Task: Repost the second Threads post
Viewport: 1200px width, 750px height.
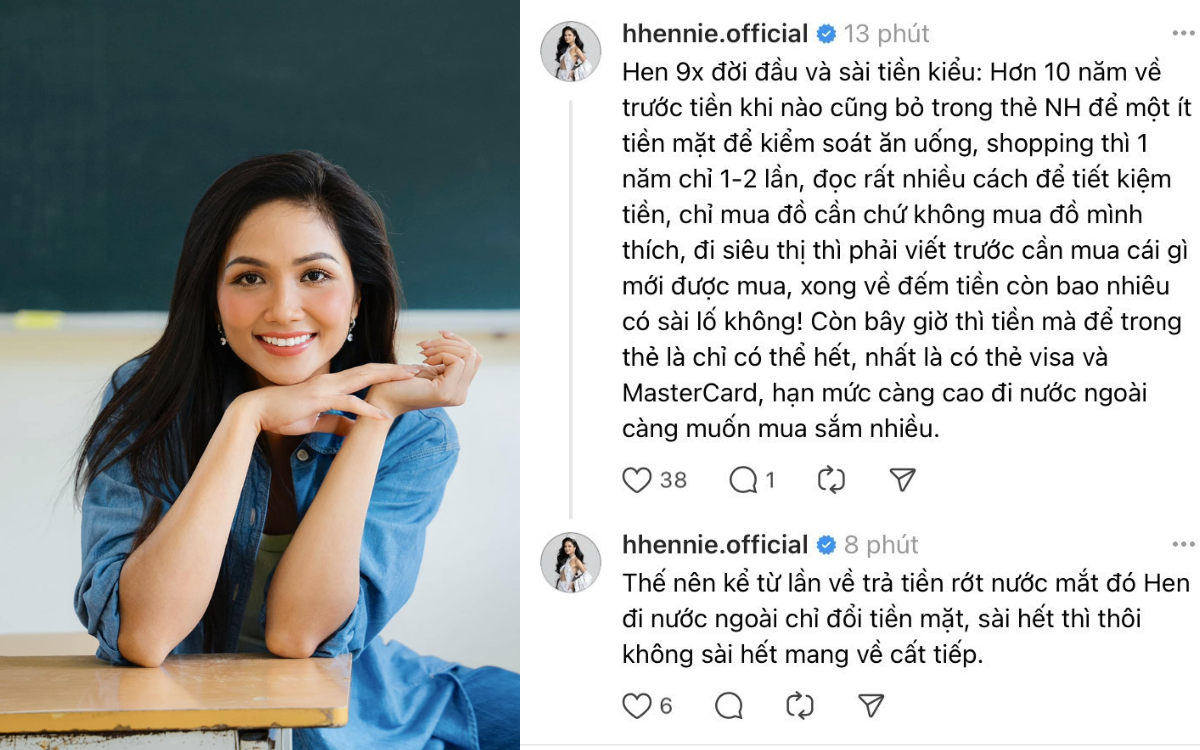Action: [x=800, y=706]
